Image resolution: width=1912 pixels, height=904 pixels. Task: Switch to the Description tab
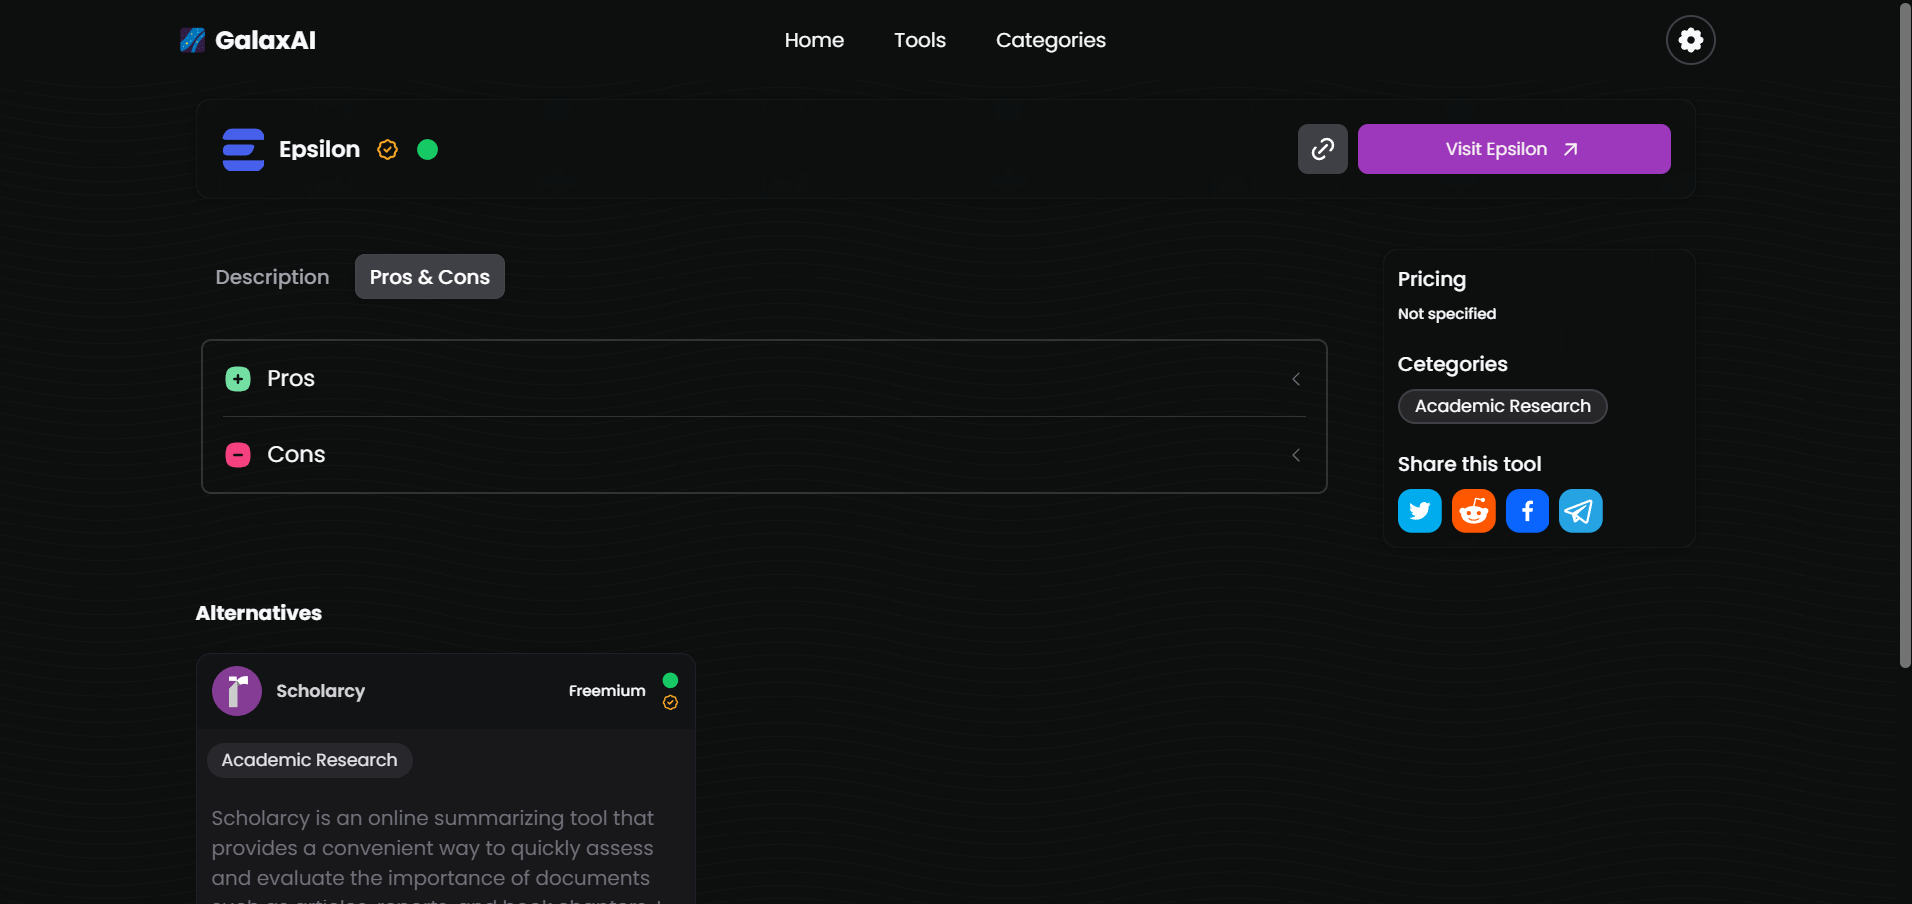(272, 277)
